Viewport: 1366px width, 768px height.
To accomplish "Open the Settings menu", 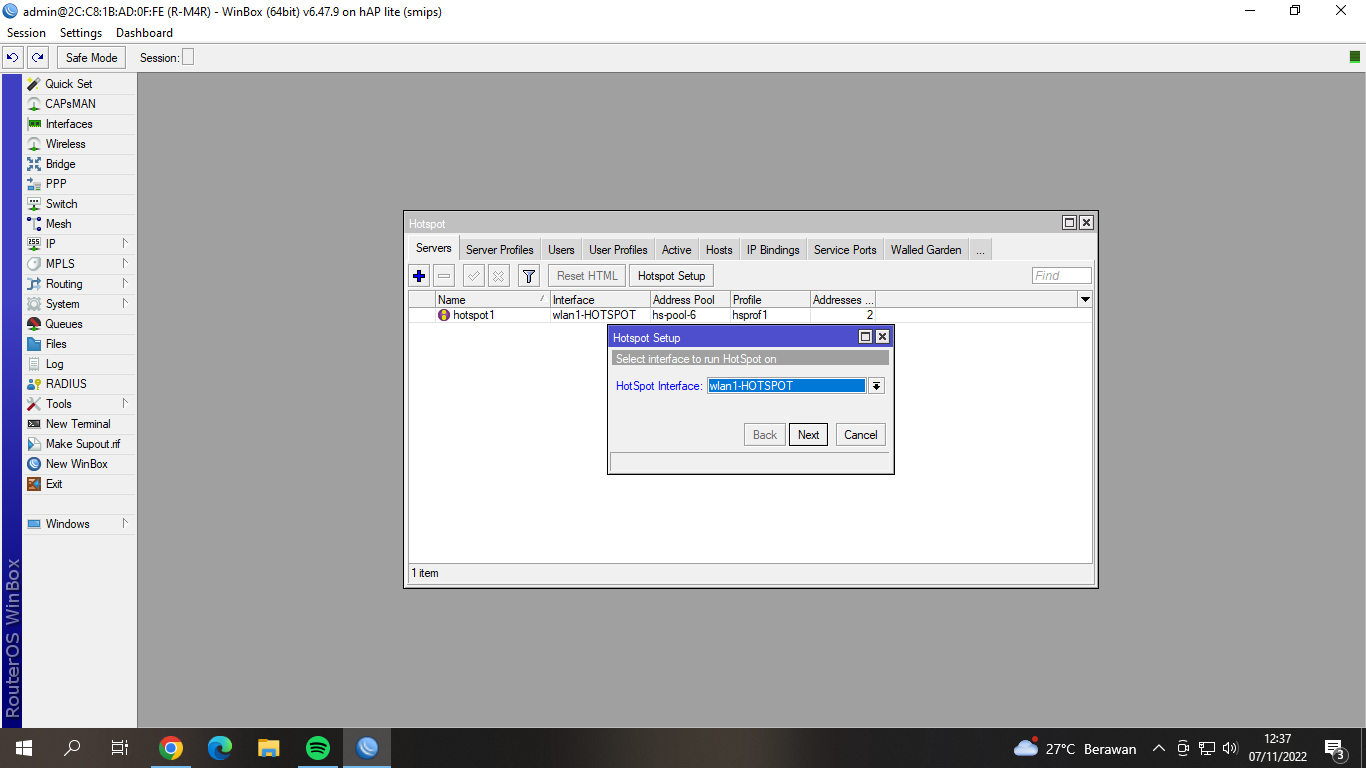I will pyautogui.click(x=81, y=33).
